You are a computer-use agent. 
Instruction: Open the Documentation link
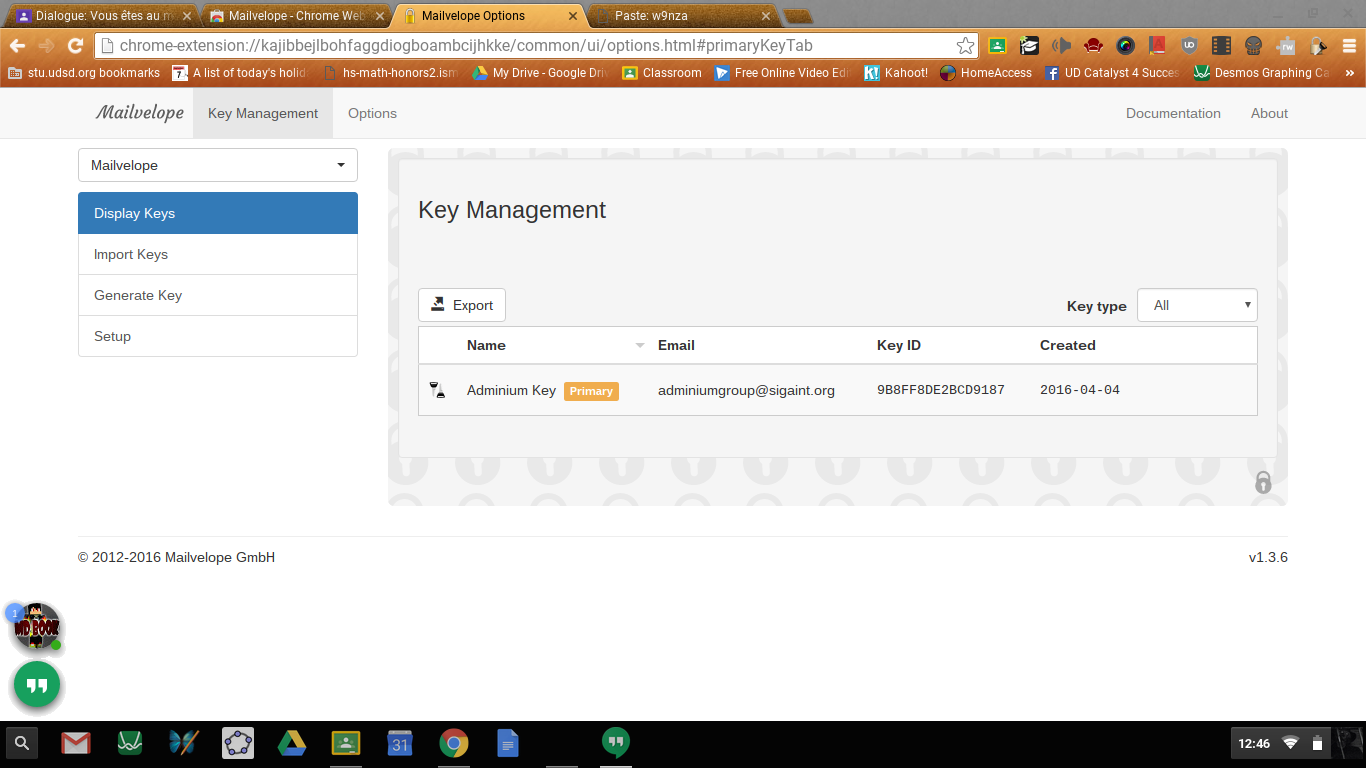point(1173,113)
